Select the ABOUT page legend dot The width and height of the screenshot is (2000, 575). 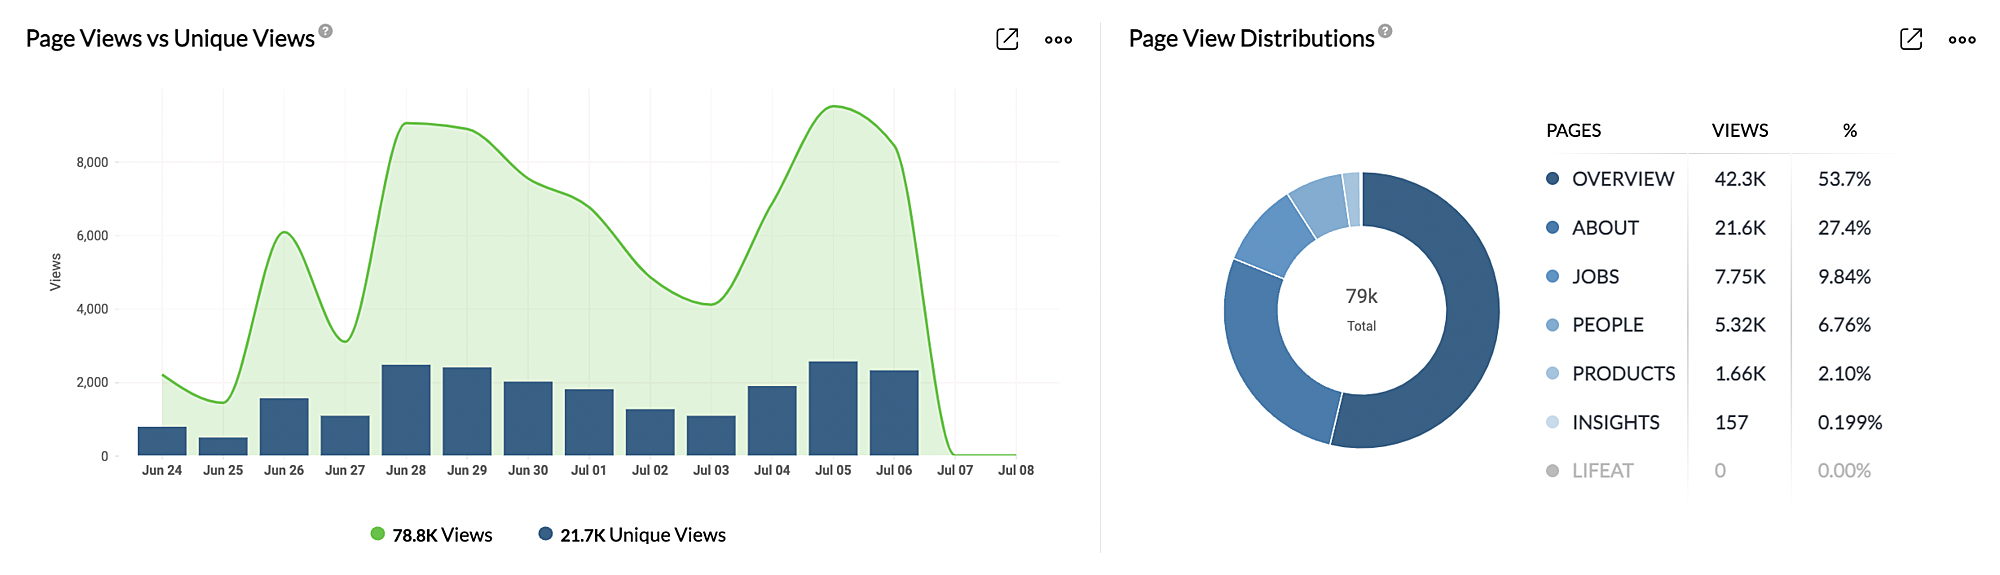point(1552,228)
